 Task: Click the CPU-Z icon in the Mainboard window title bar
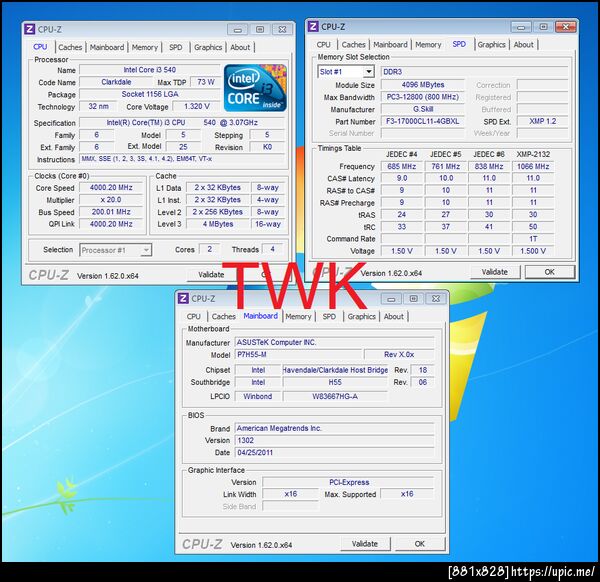point(183,298)
